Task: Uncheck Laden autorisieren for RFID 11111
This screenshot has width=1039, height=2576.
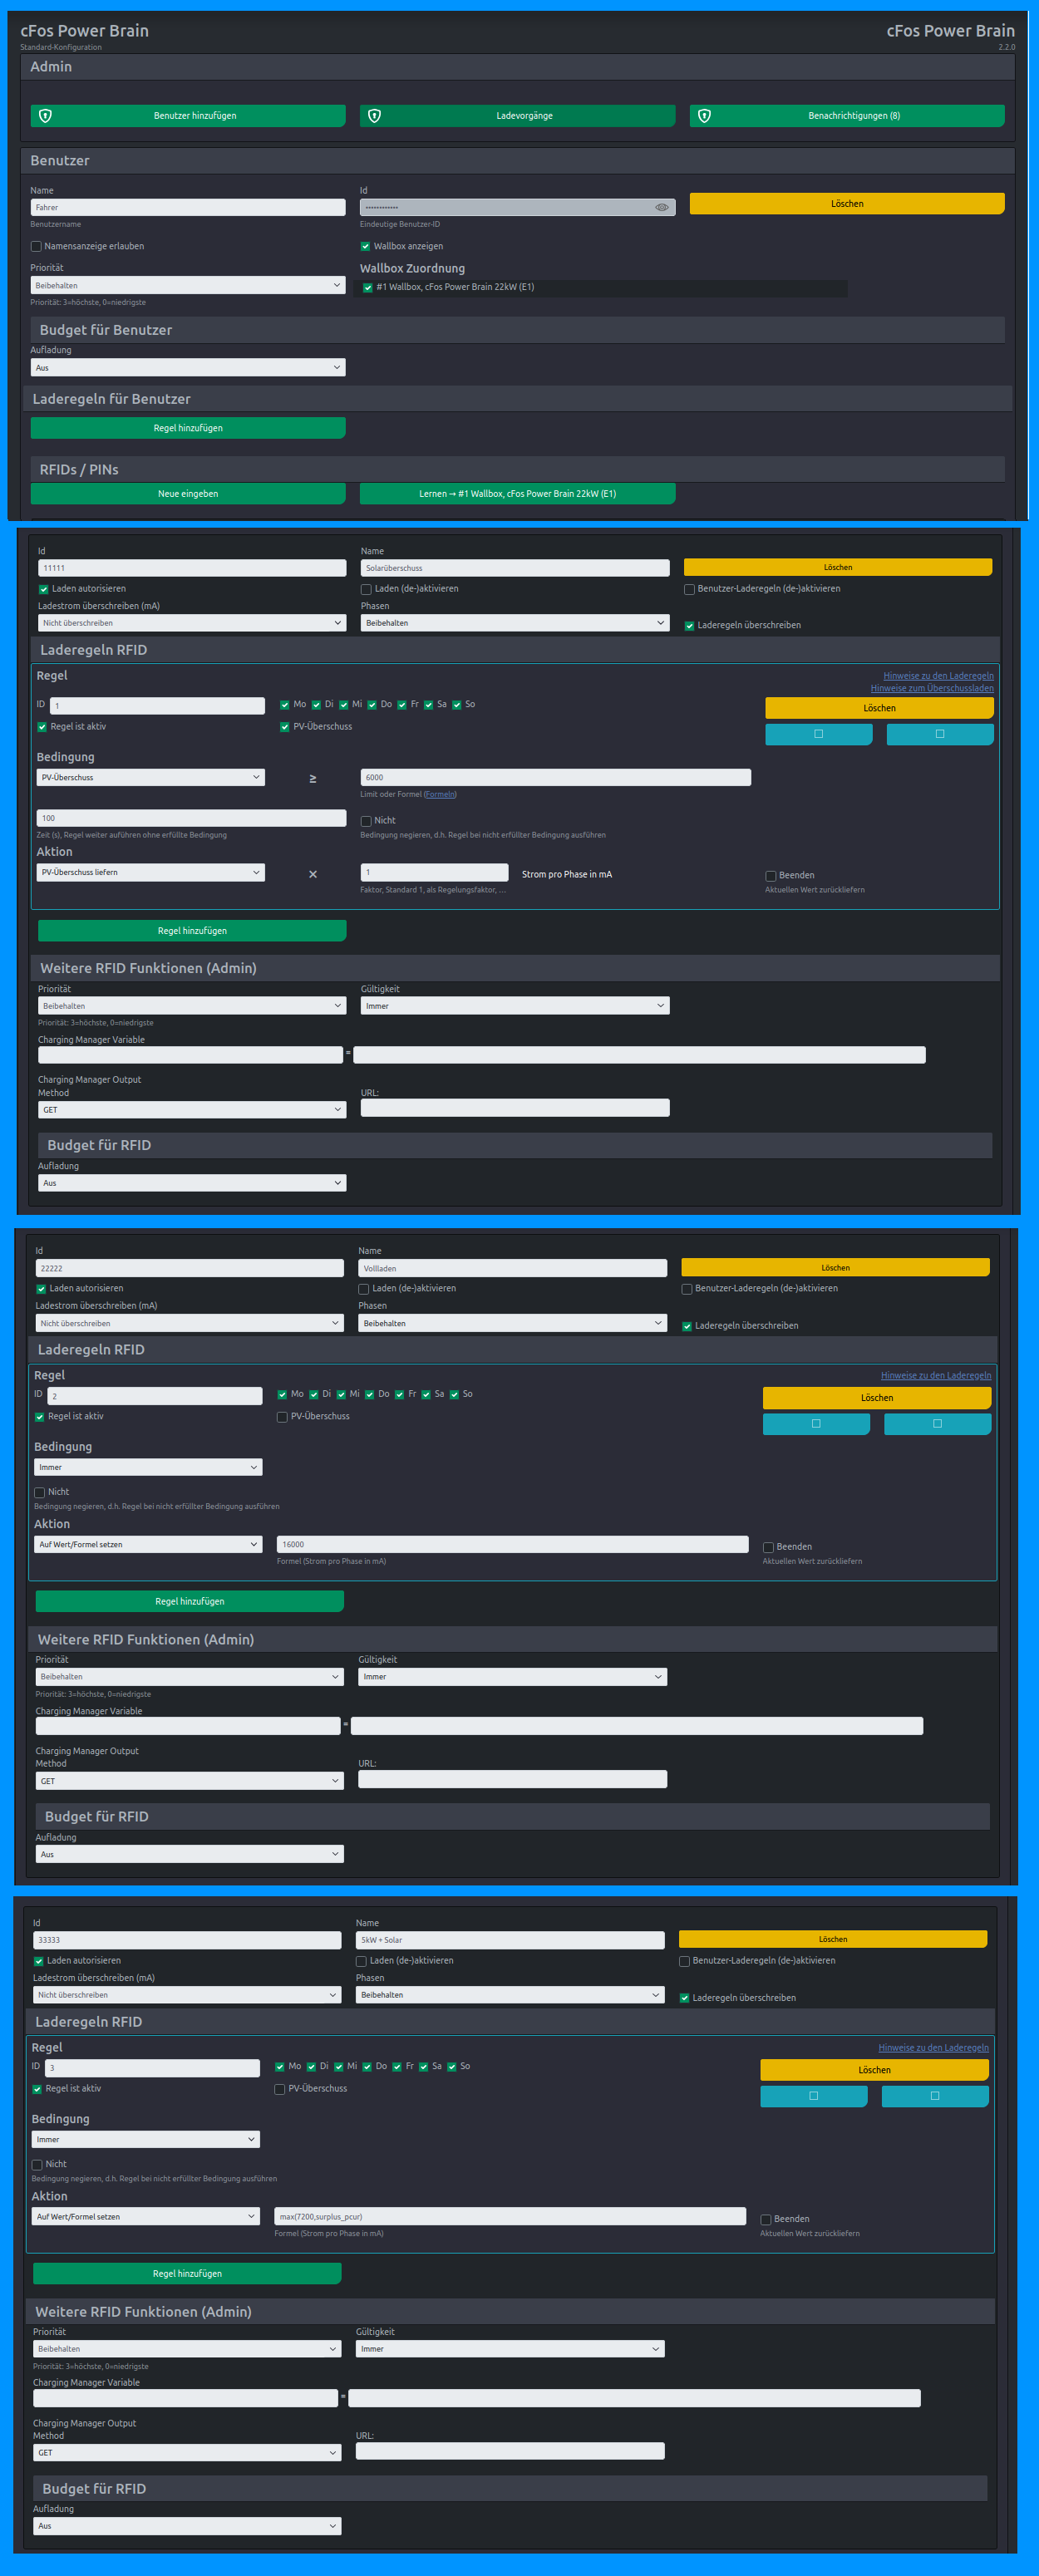Action: point(43,589)
